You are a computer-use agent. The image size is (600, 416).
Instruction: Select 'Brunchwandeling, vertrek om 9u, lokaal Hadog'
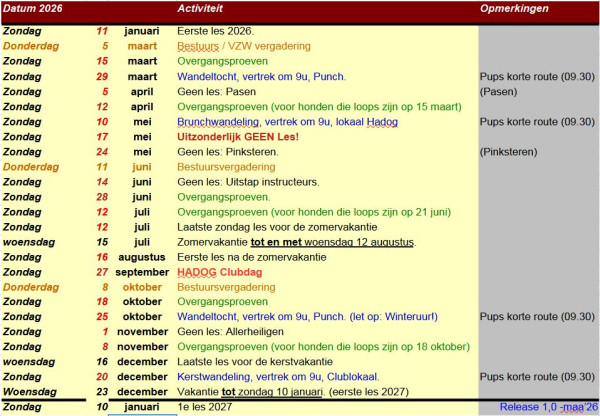pos(287,122)
